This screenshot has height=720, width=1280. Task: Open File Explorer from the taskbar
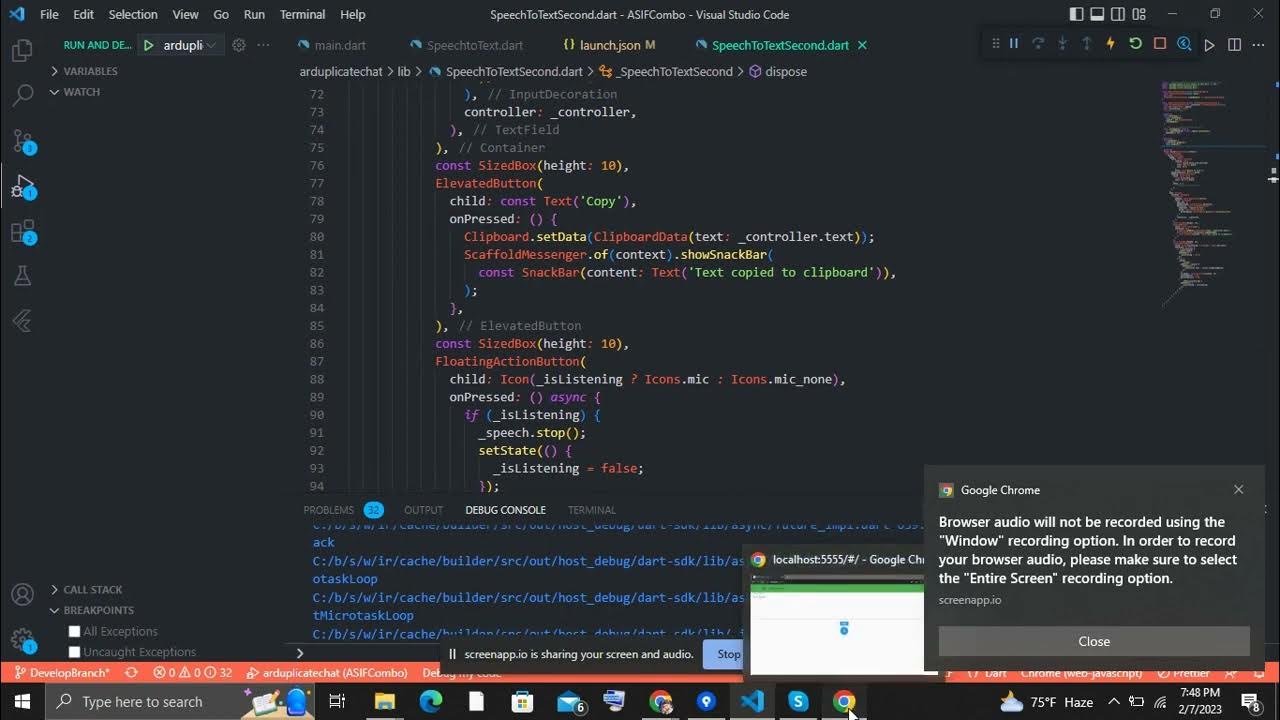pos(385,702)
